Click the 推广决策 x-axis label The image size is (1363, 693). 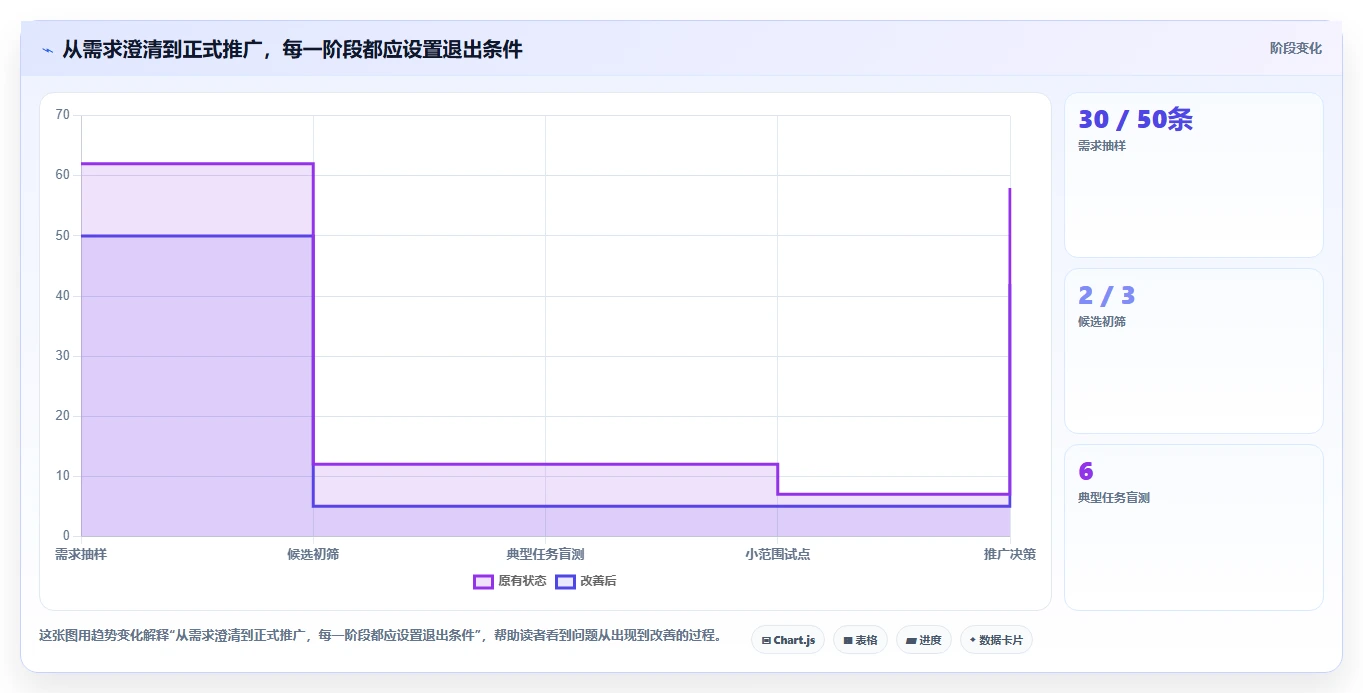point(1009,554)
